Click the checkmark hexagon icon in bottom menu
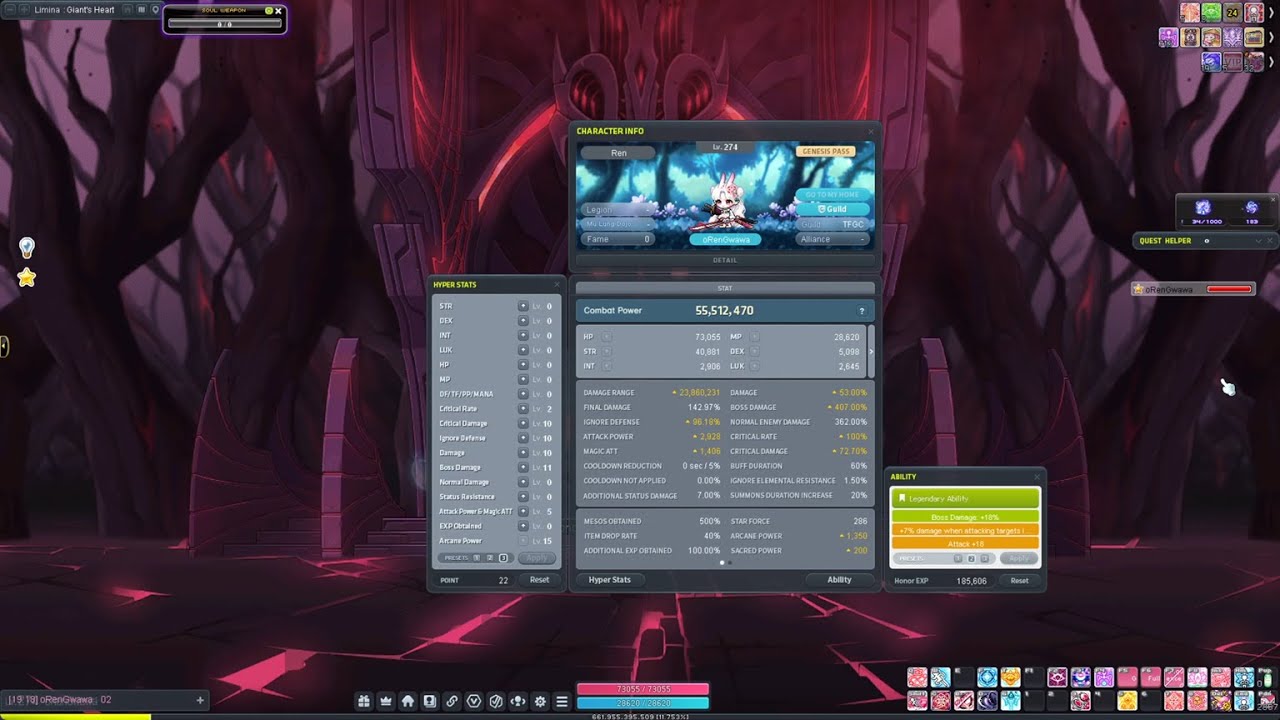The height and width of the screenshot is (720, 1280). [496, 701]
